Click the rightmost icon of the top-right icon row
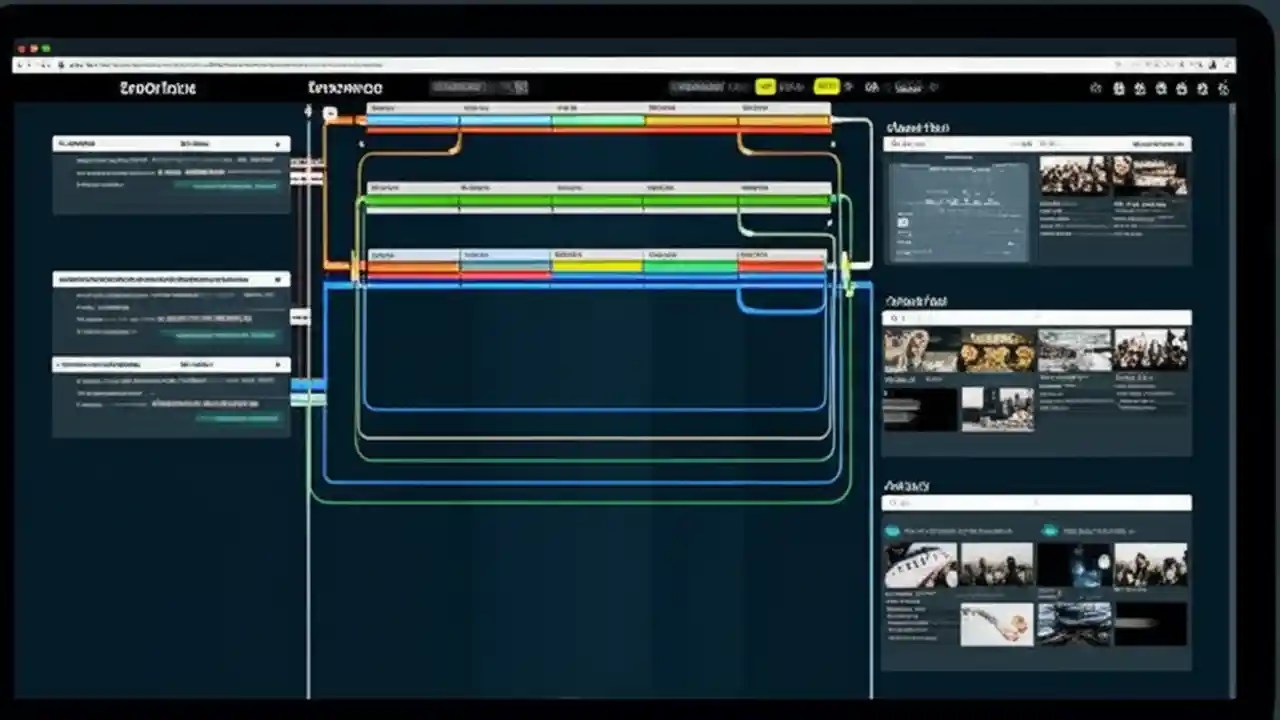The height and width of the screenshot is (720, 1280). (1225, 88)
